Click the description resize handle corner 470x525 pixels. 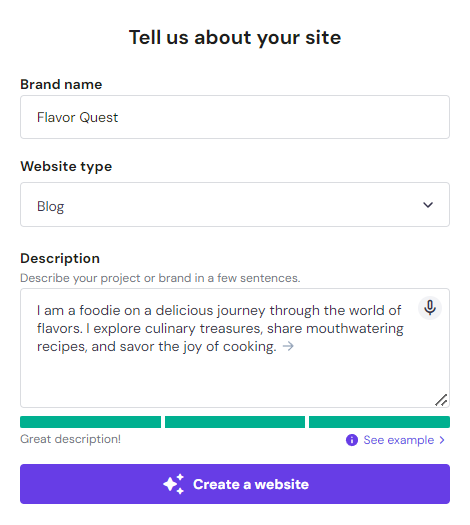click(x=441, y=400)
